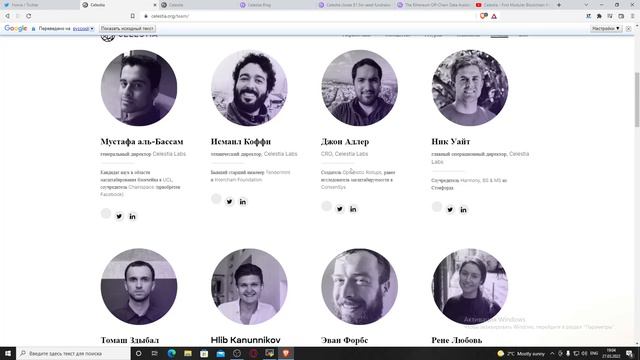Click the gray circle icon under Nick White
This screenshot has width=640, height=360.
click(x=437, y=207)
